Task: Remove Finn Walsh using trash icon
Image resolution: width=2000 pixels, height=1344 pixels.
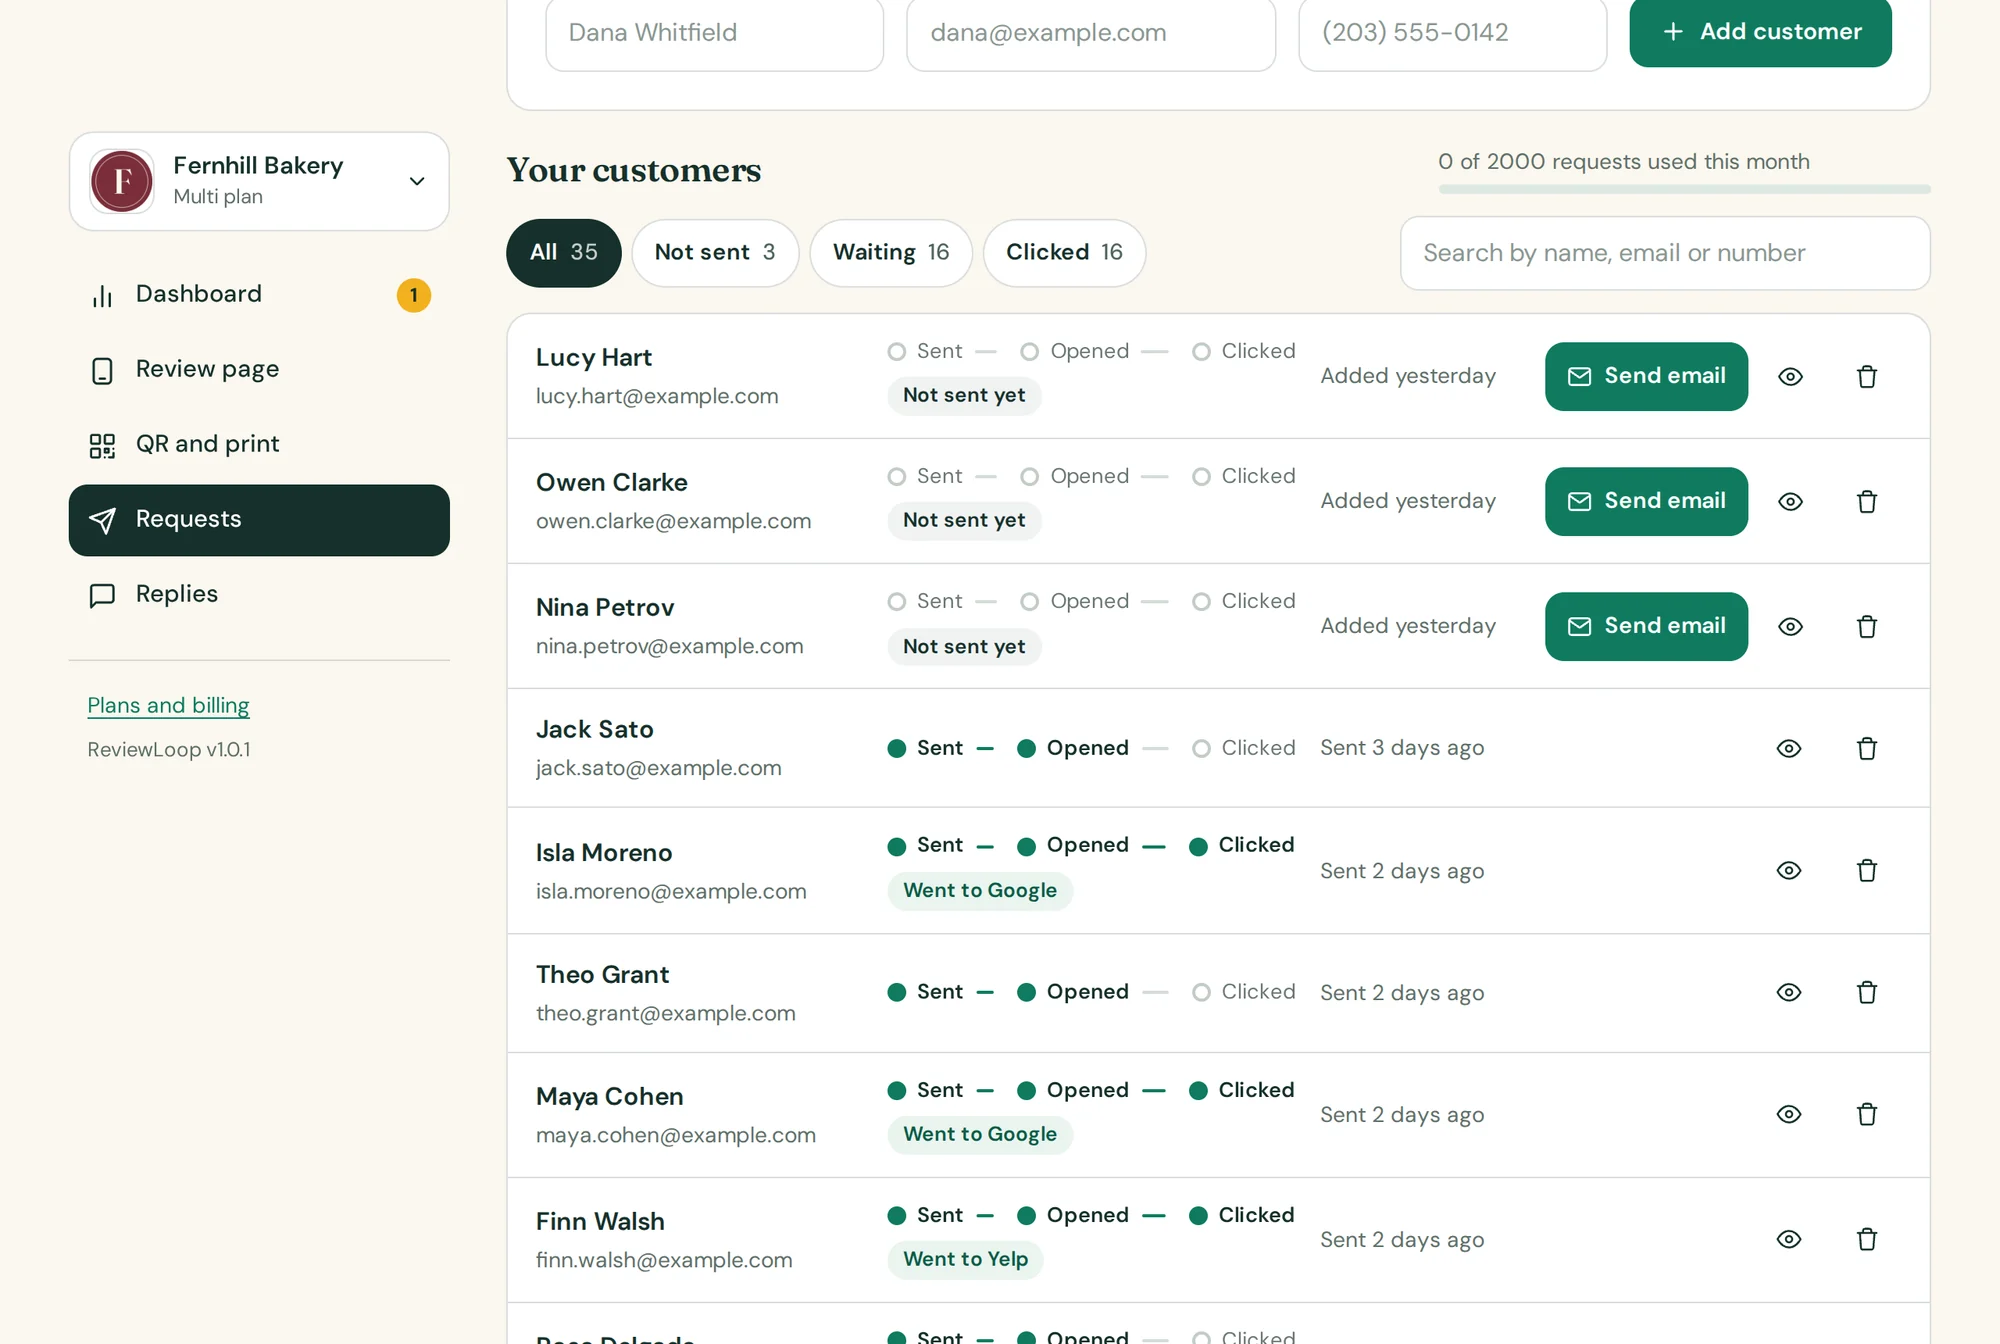Action: coord(1866,1240)
